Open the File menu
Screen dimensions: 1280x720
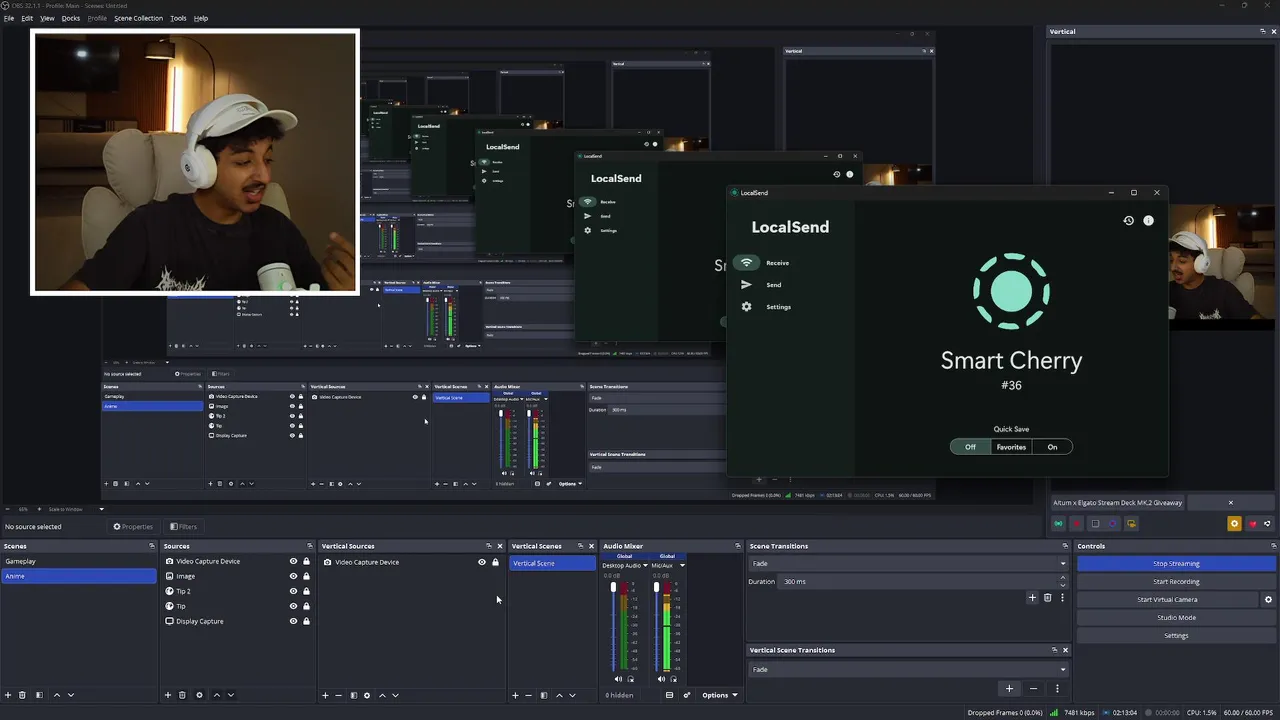tap(9, 18)
